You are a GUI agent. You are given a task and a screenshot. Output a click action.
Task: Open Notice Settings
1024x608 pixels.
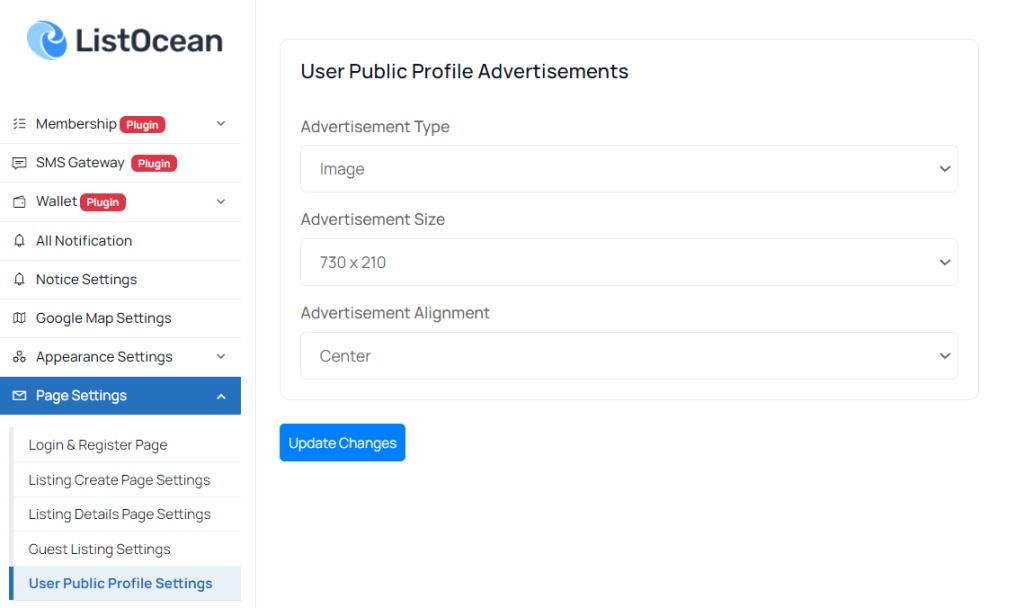(120, 280)
